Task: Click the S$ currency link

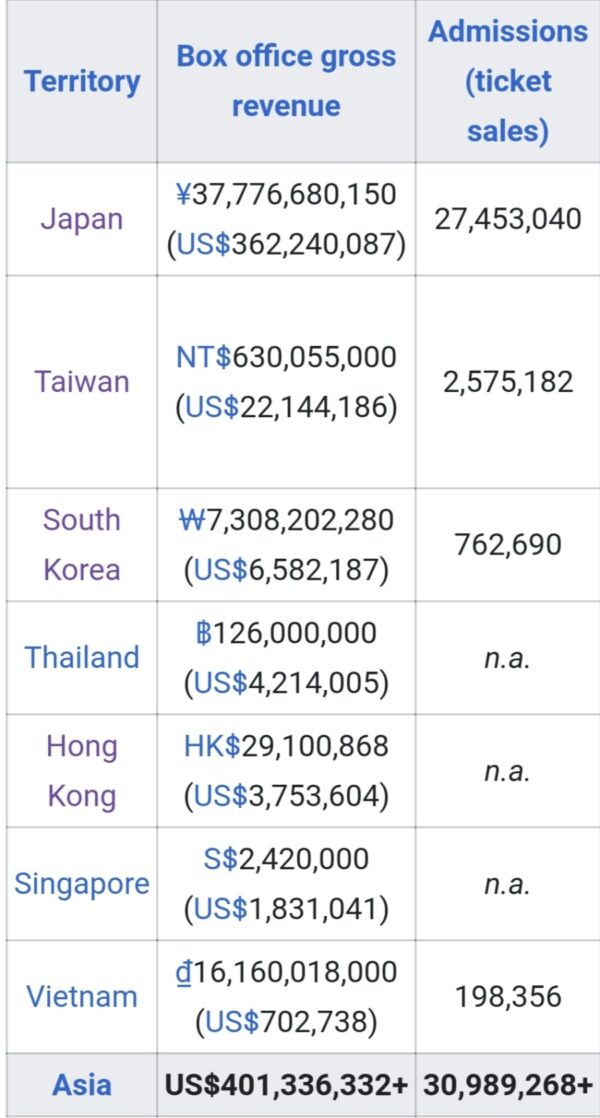Action: click(x=222, y=859)
